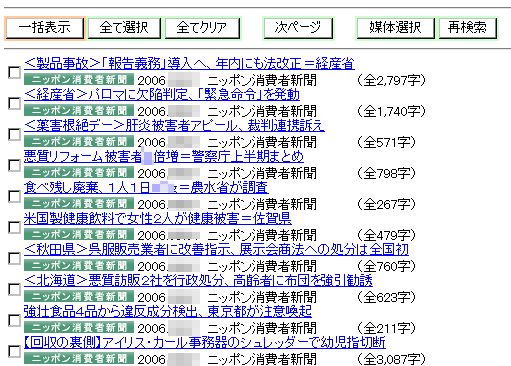
Task: Click ニッポン消費者新聞 badge under 悪質リフォーム article
Action: click(x=79, y=172)
